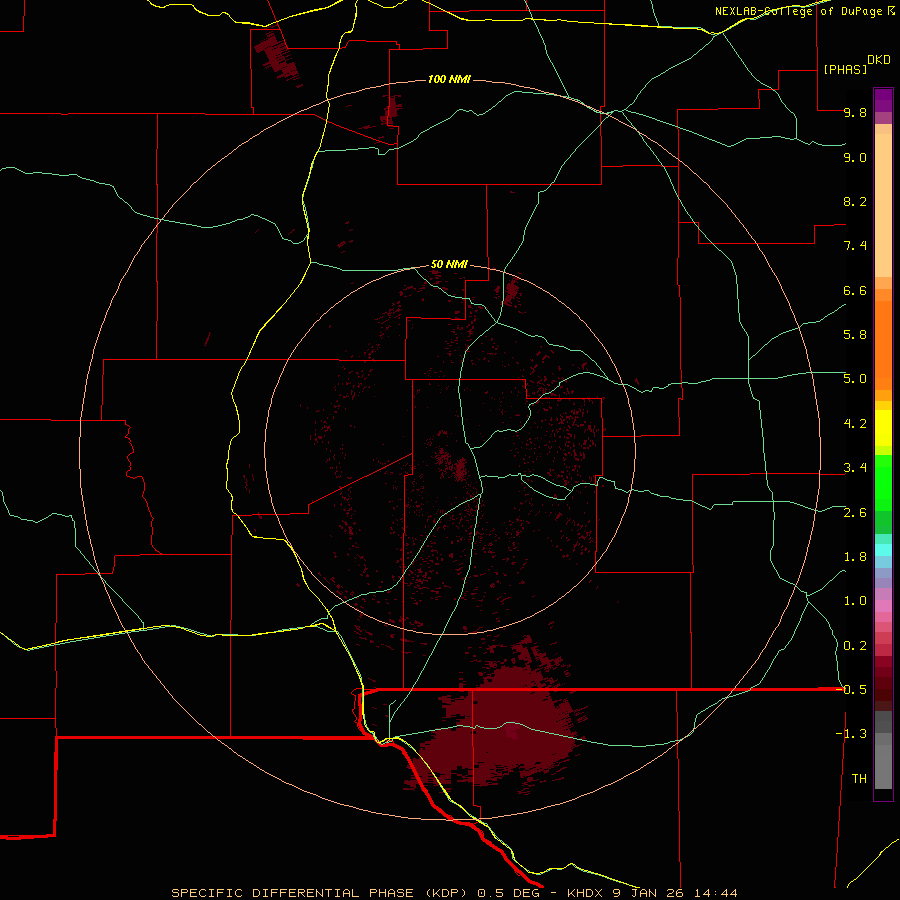This screenshot has height=900, width=900.
Task: Select the cyan band on color scale
Action: pos(883,550)
